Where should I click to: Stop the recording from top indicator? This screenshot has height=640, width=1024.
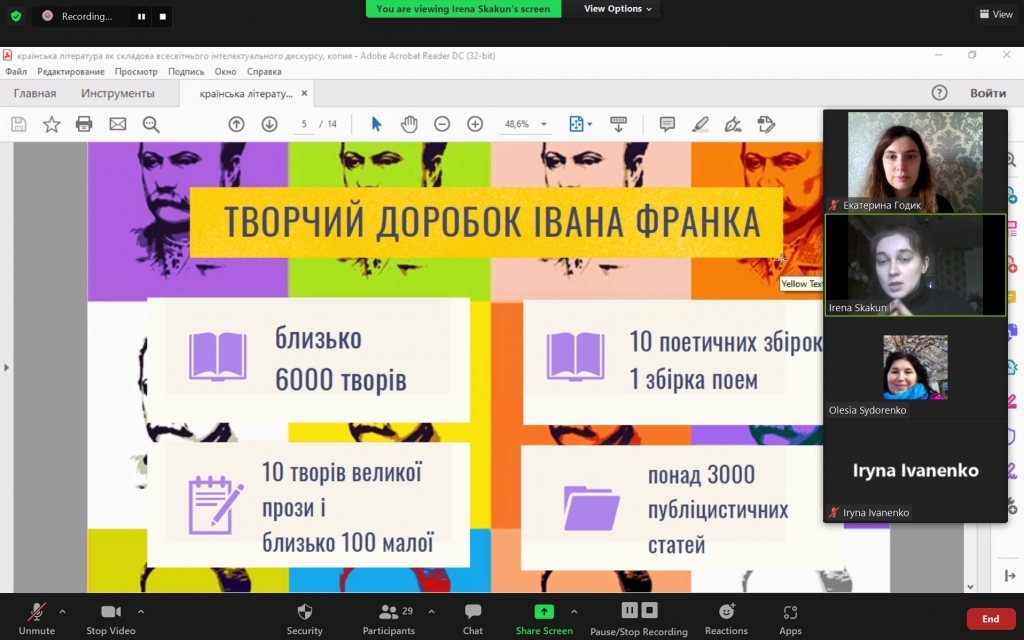click(x=163, y=16)
